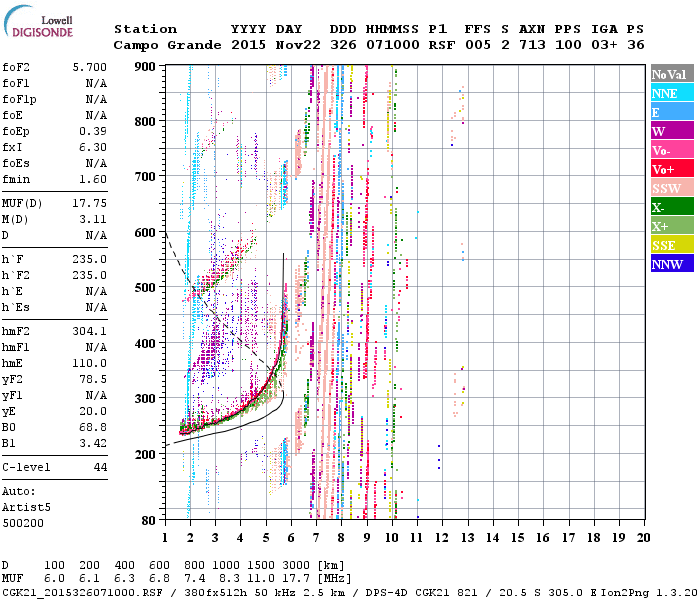Image resolution: width=700 pixels, height=600 pixels.
Task: Click the FFS value 005
Action: pyautogui.click(x=478, y=45)
